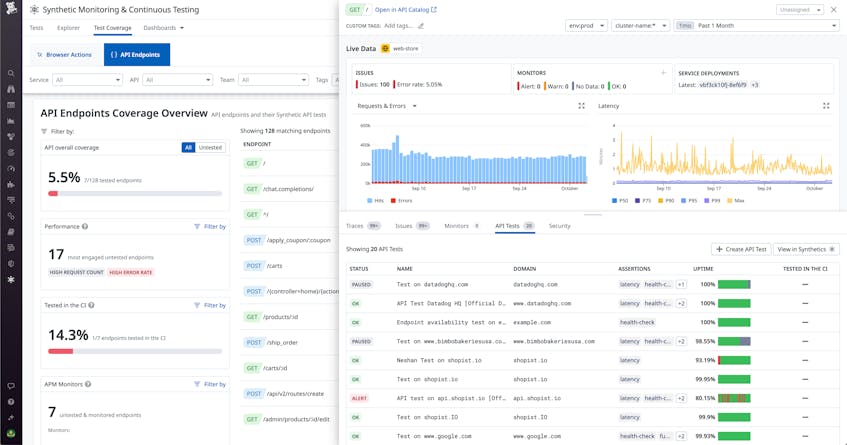The width and height of the screenshot is (847, 445).
Task: Close the endpoint side panel
Action: click(833, 10)
